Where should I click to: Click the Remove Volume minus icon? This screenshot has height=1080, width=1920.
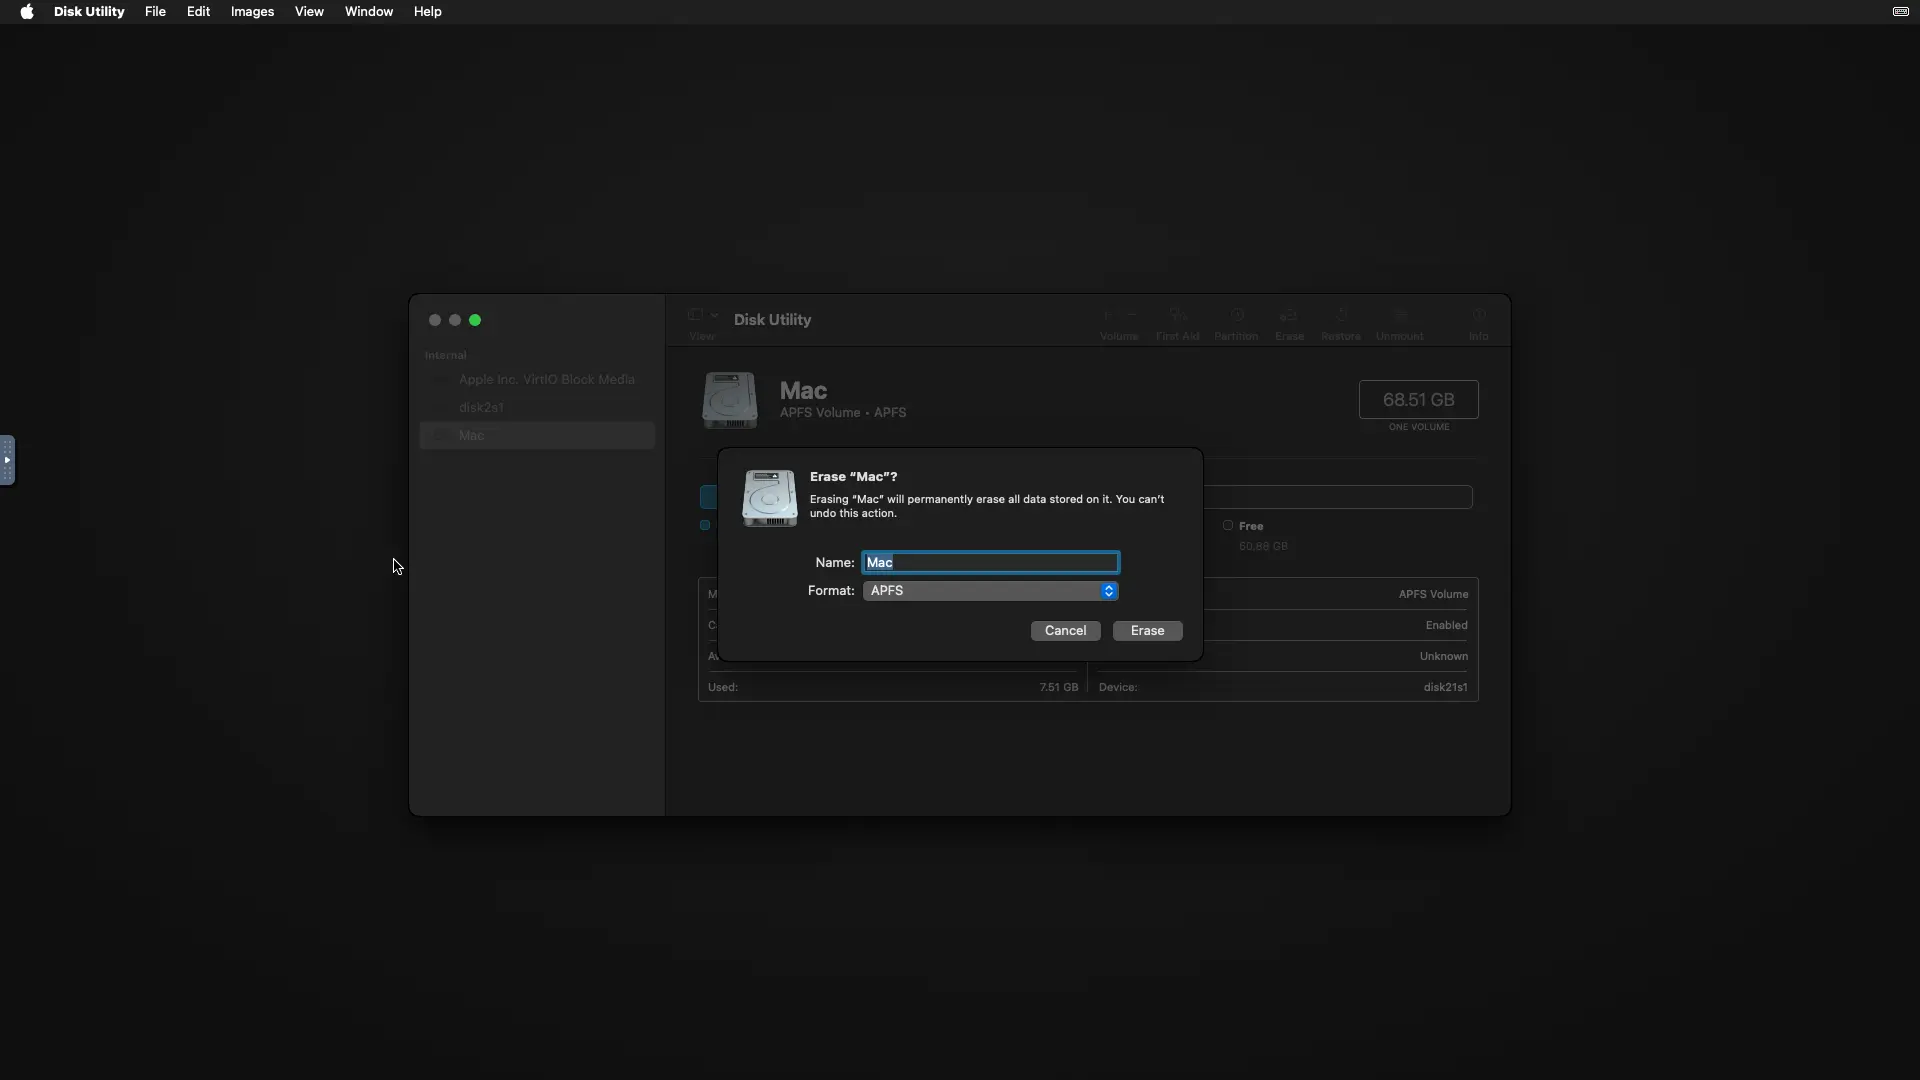pyautogui.click(x=1131, y=314)
